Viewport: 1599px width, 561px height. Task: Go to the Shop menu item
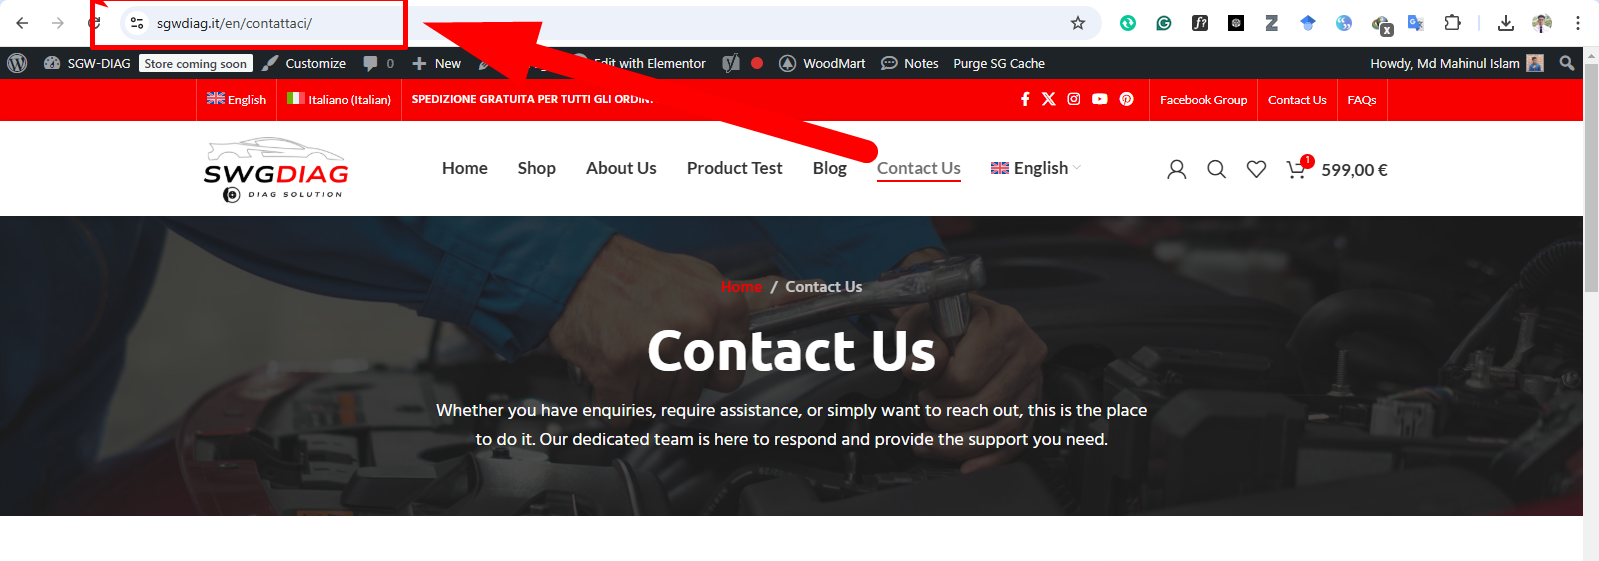click(537, 168)
